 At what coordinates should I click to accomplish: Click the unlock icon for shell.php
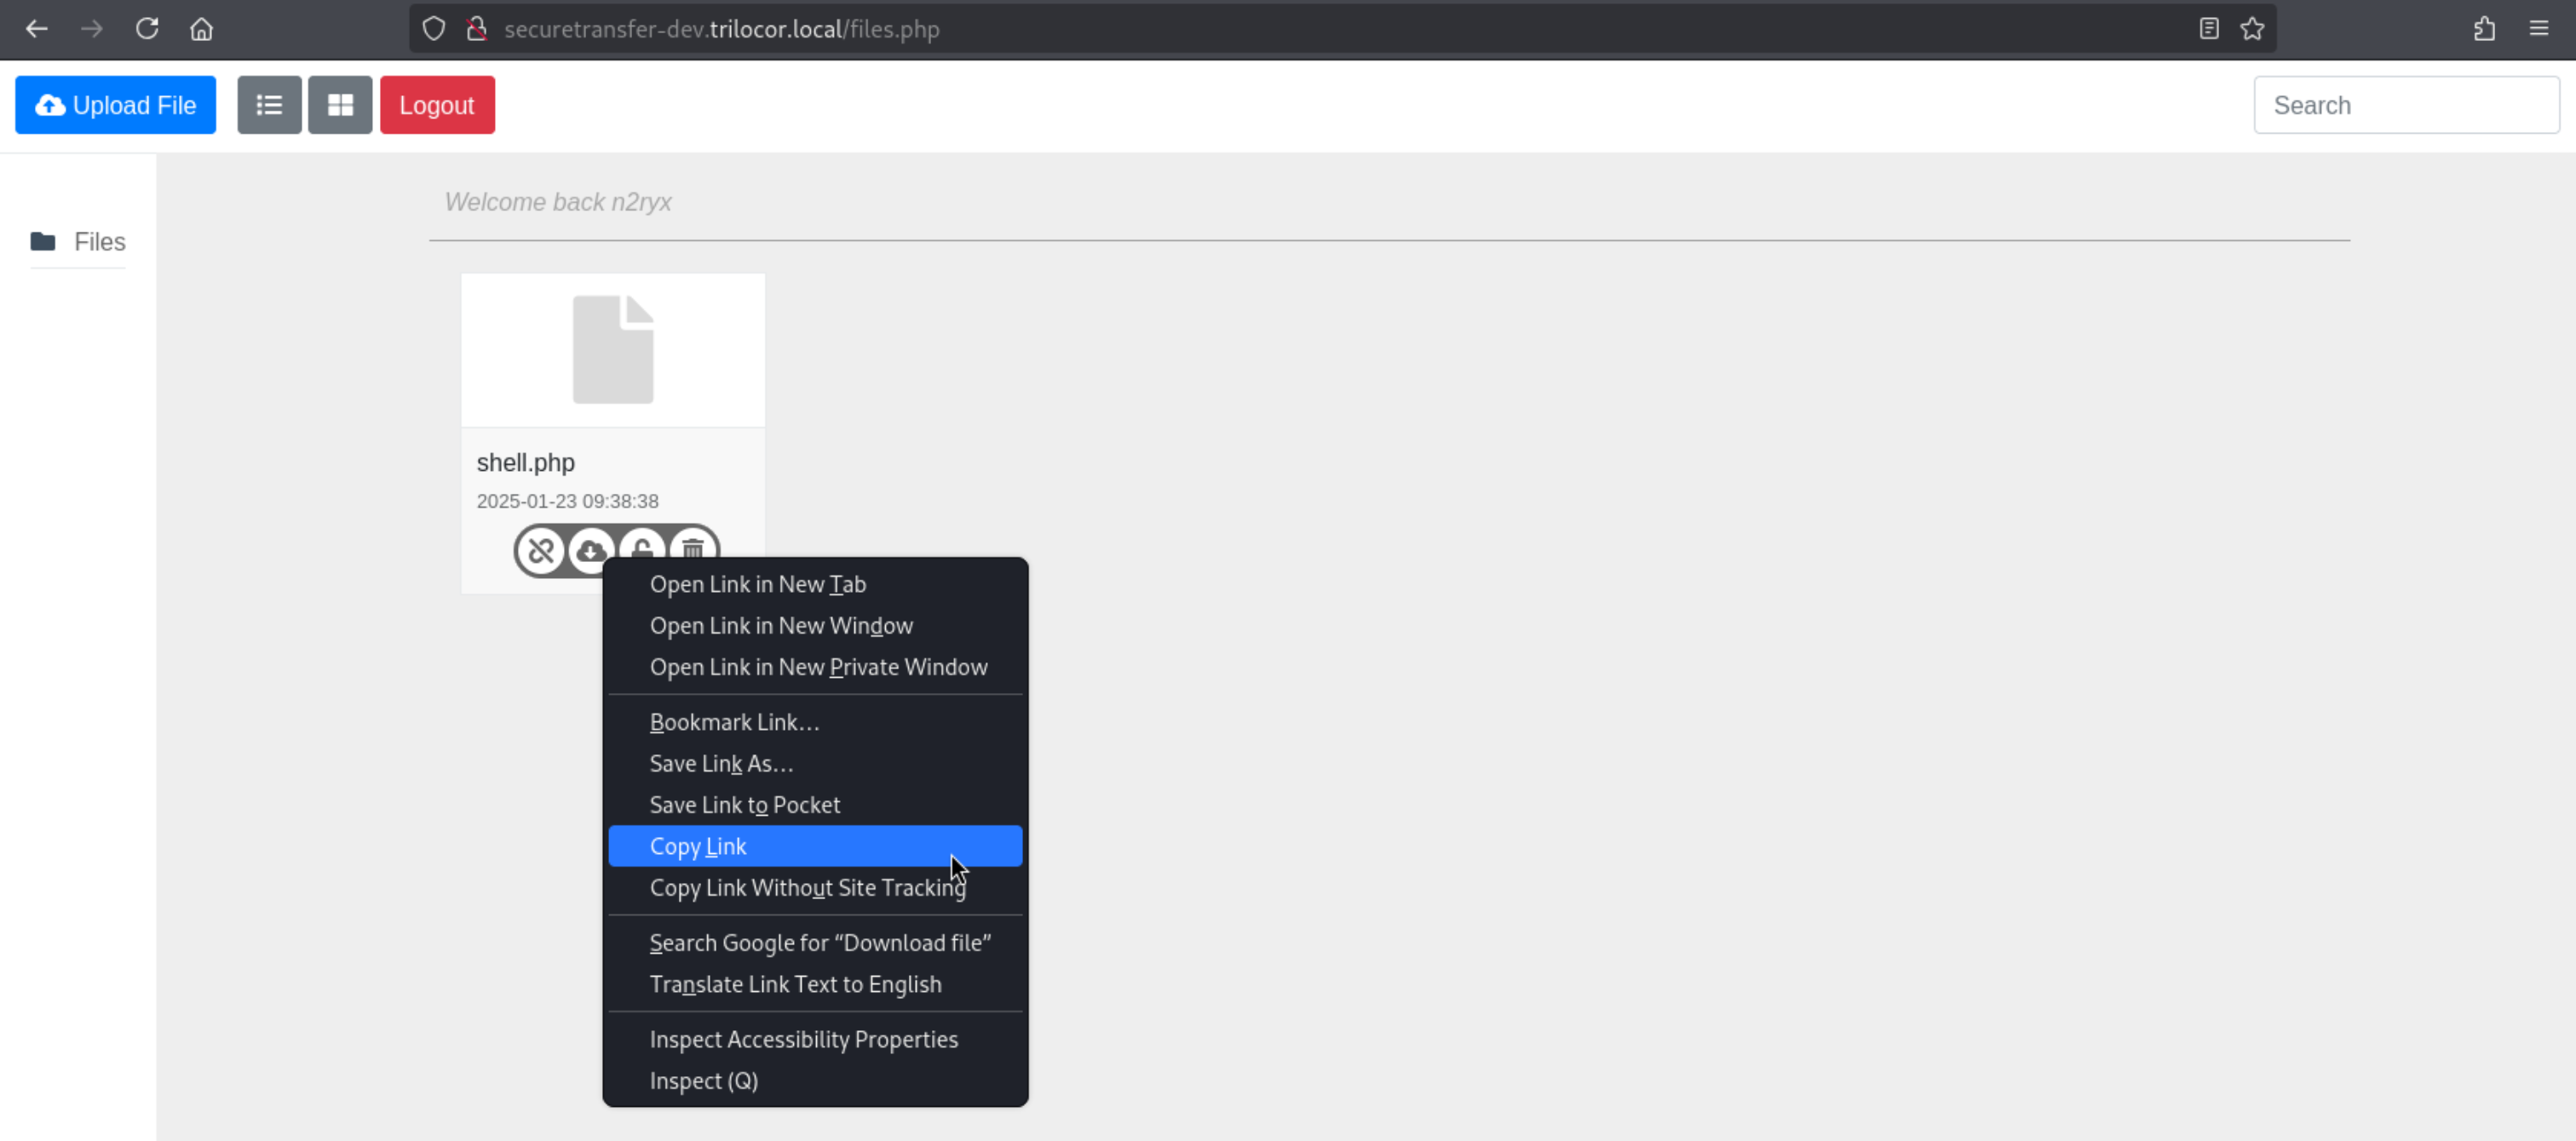(x=642, y=545)
